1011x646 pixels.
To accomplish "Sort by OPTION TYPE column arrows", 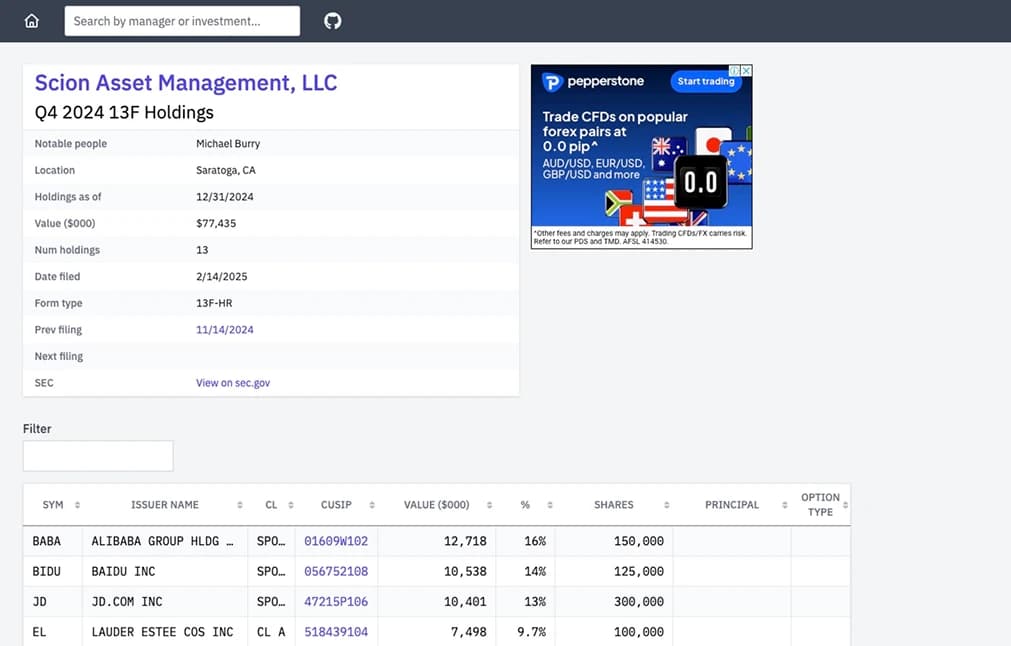I will click(845, 505).
